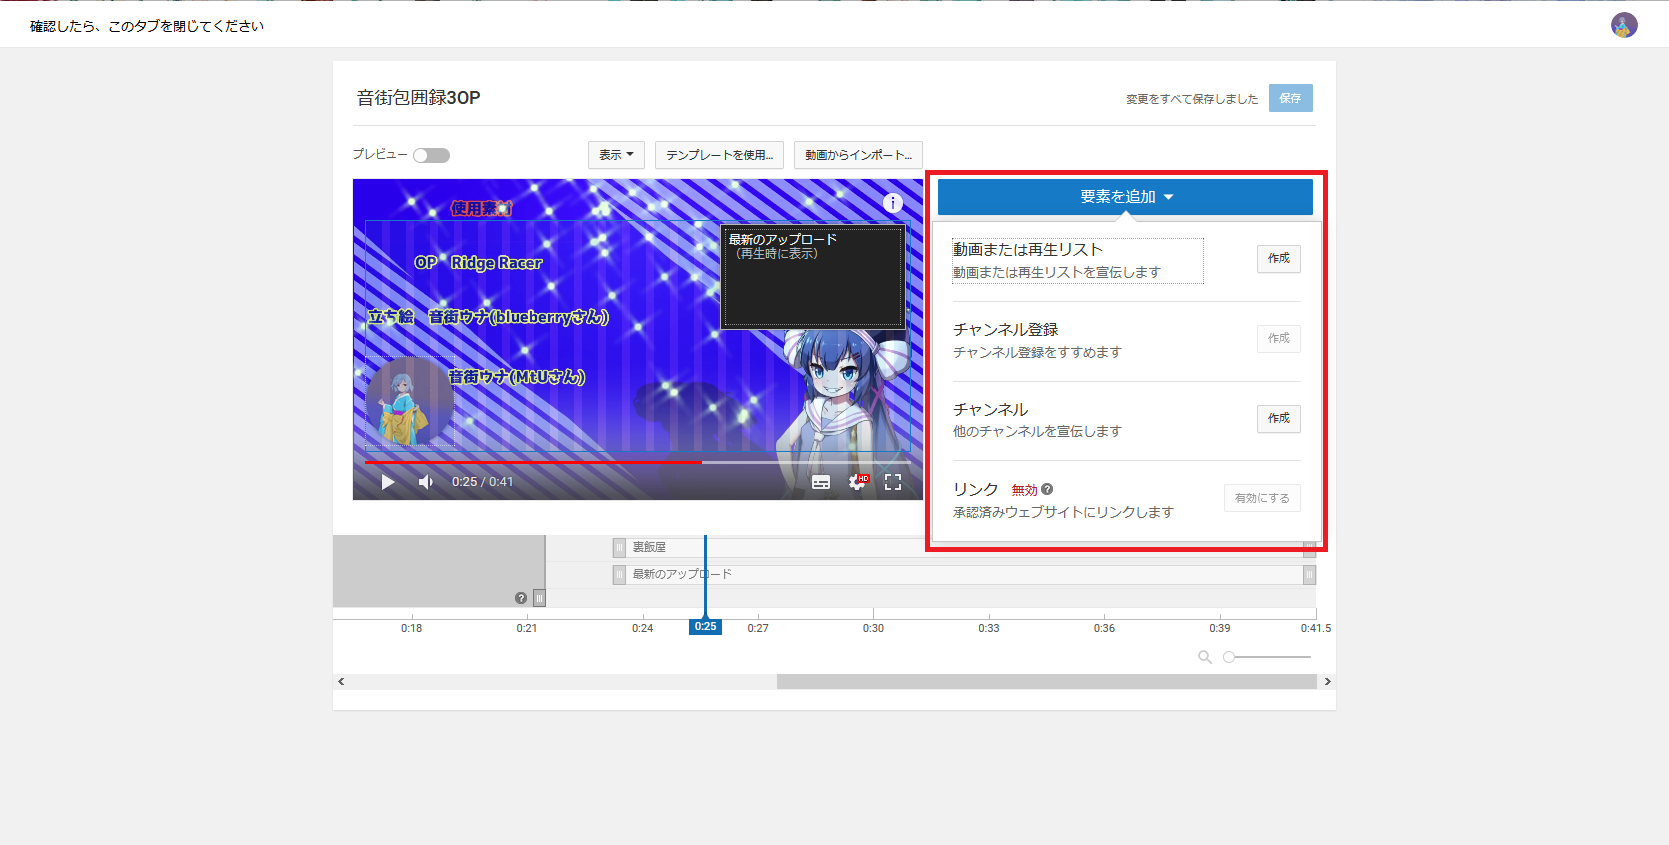Select the チャンネル menu entry label
The width and height of the screenshot is (1669, 845).
click(x=990, y=409)
